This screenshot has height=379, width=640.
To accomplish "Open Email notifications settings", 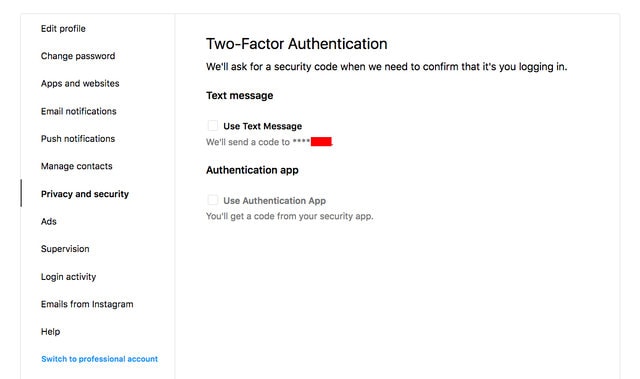I will point(79,111).
